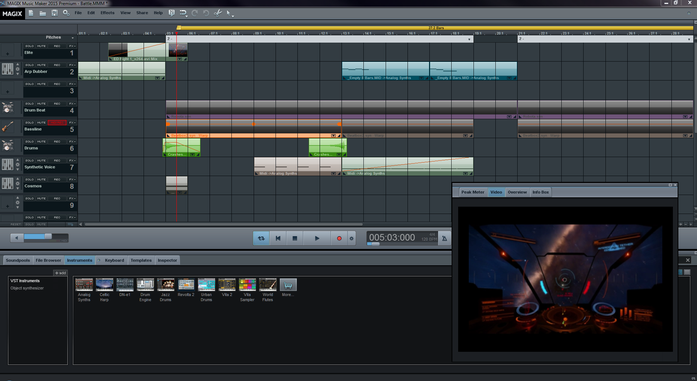This screenshot has width=697, height=381.
Task: Solo the Drums track 6
Action: tap(29, 141)
